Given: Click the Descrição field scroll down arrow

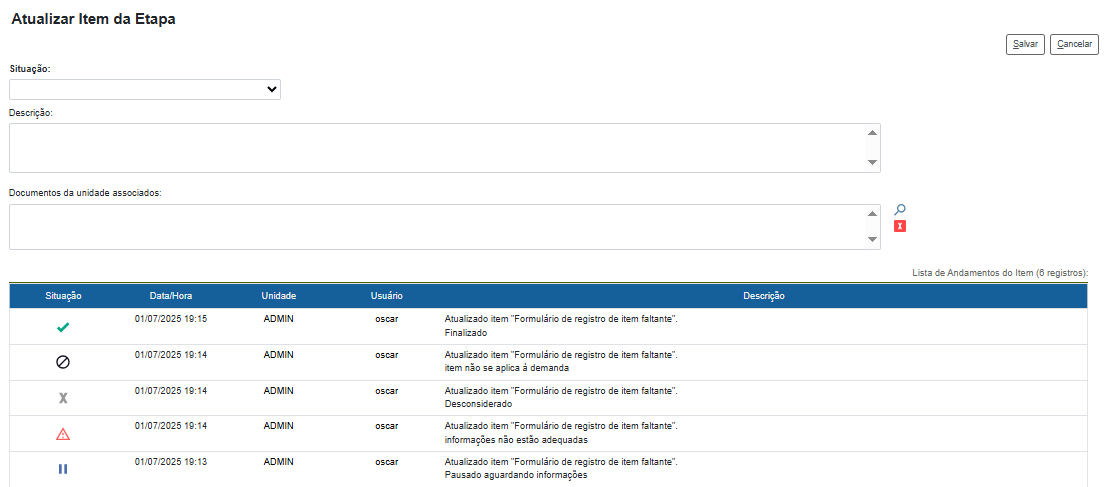Looking at the screenshot, I should (872, 163).
